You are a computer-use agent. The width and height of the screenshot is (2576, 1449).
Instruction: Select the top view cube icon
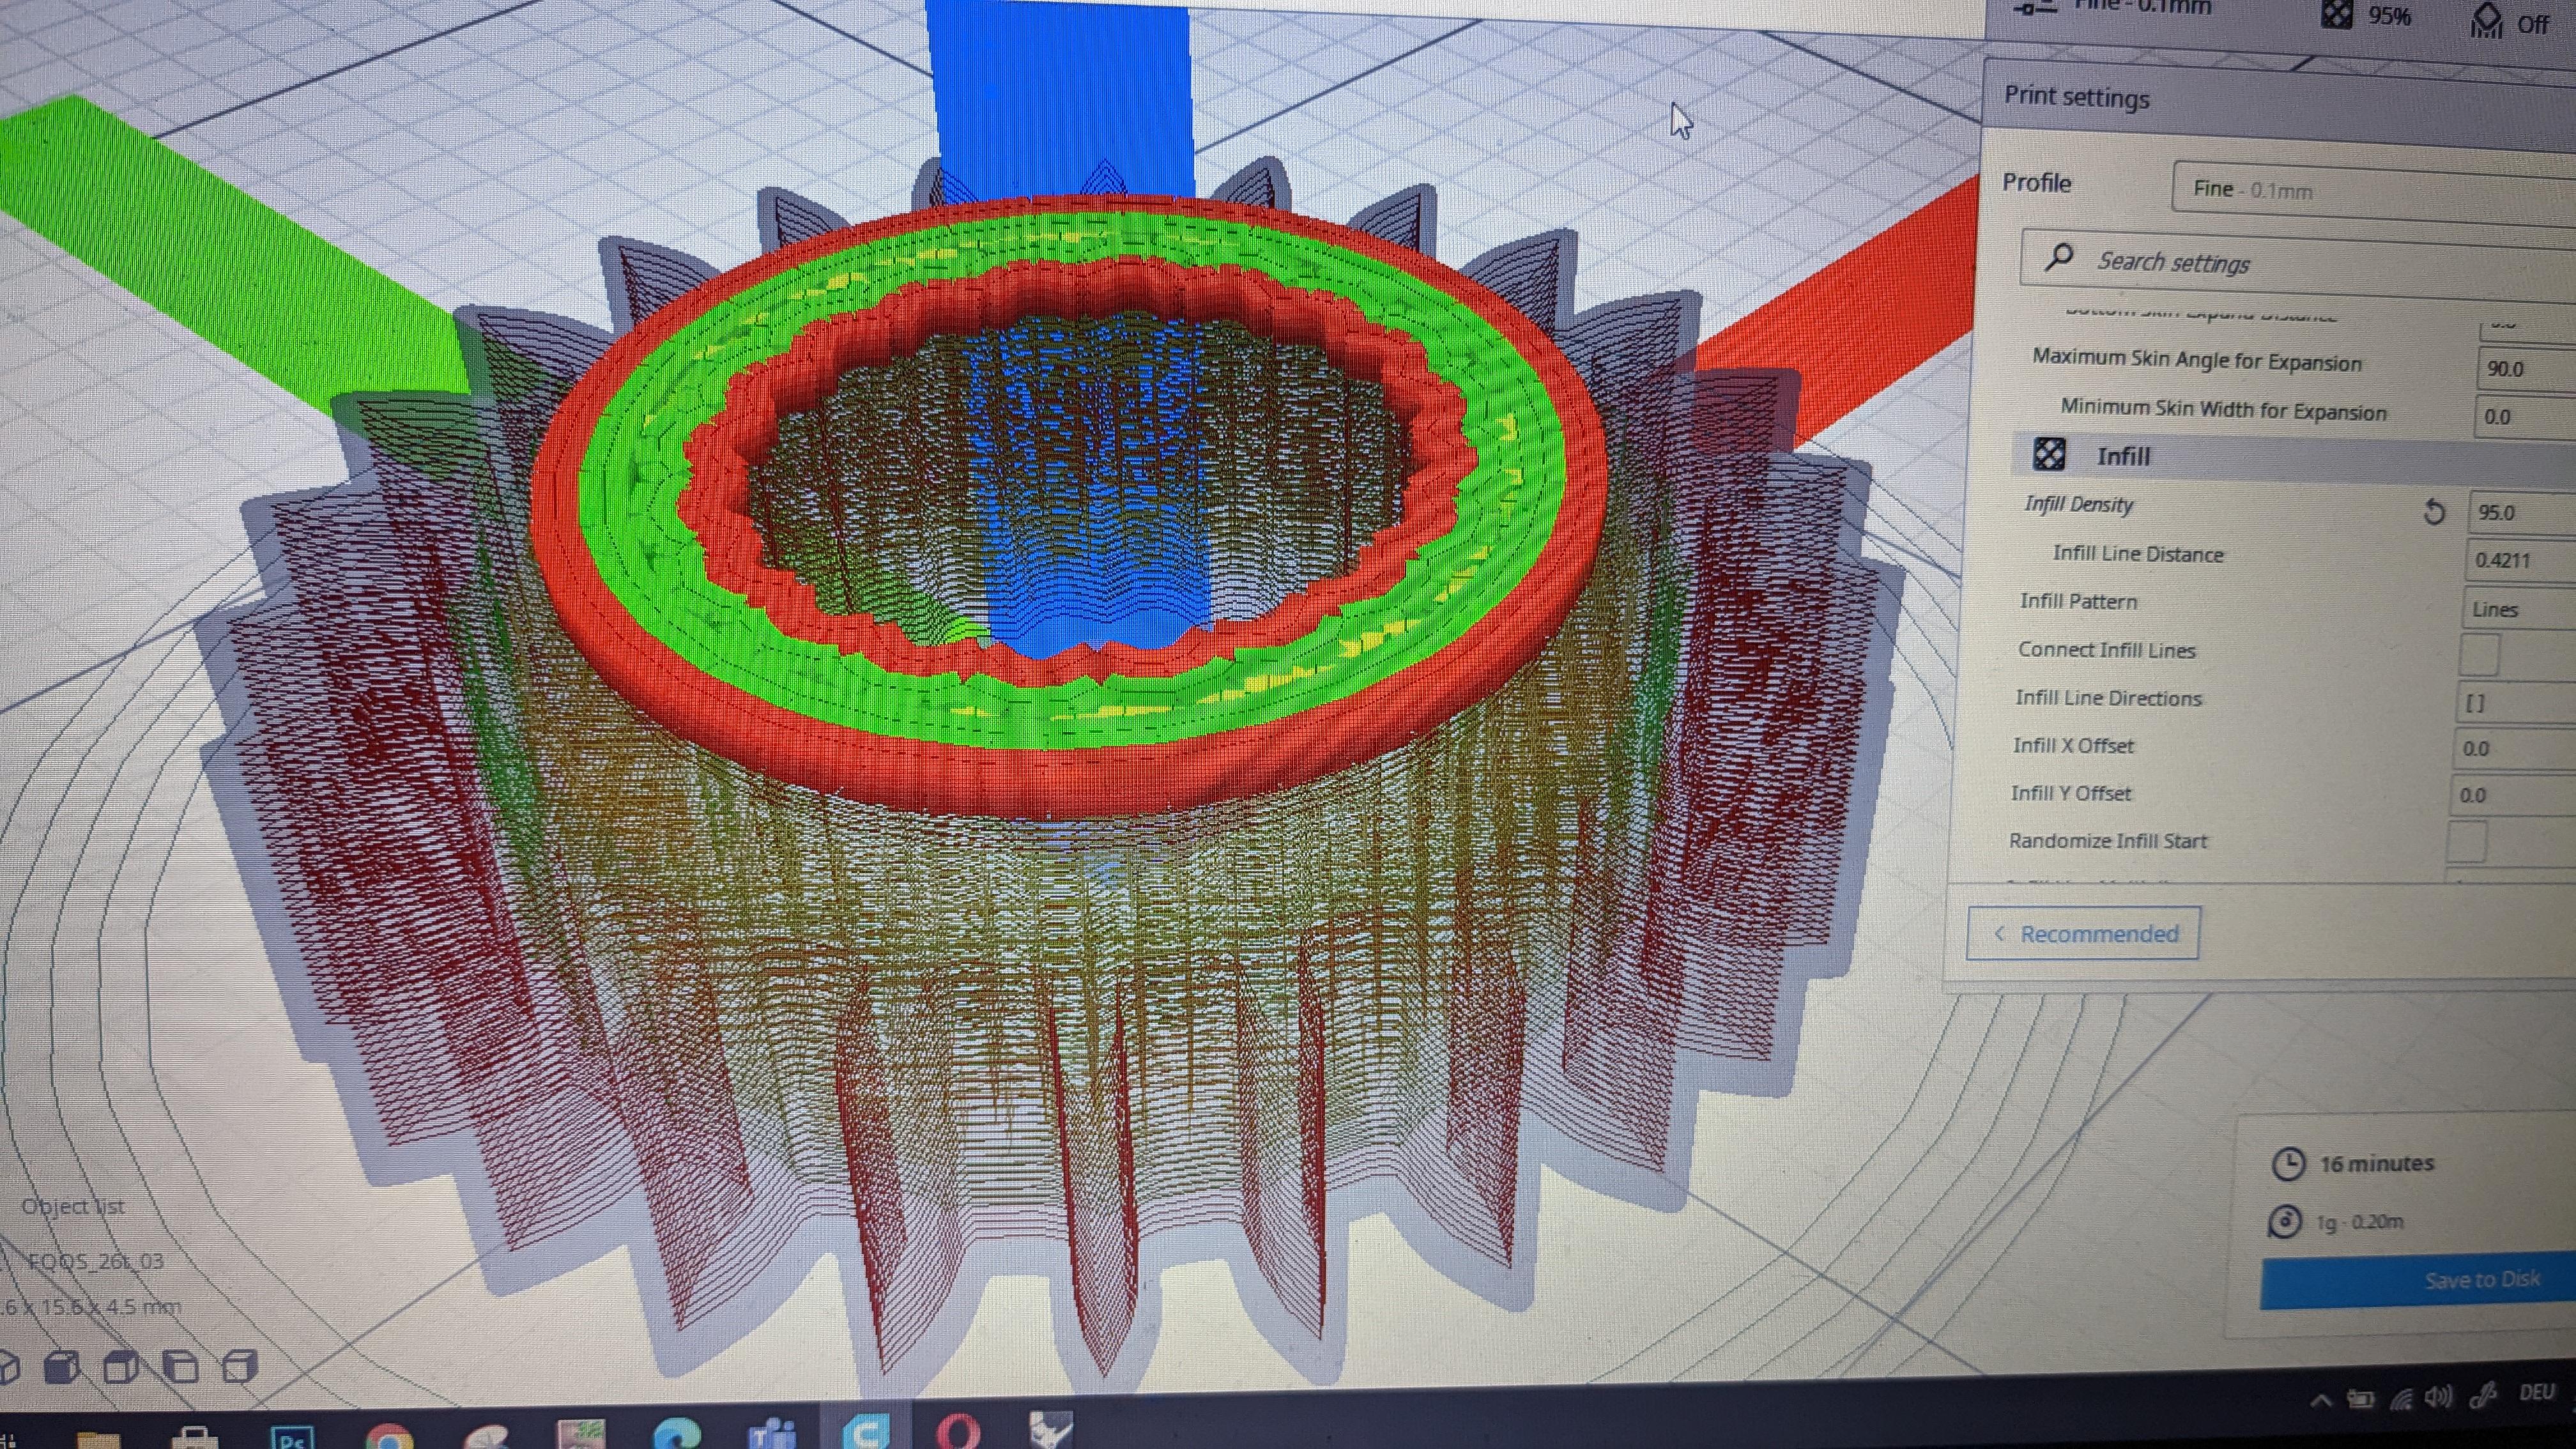(x=122, y=1366)
